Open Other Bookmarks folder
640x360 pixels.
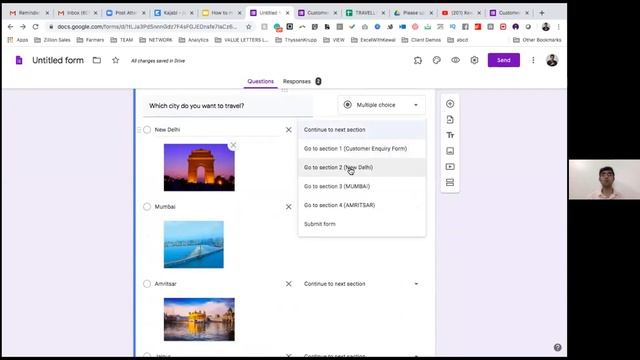(537, 40)
